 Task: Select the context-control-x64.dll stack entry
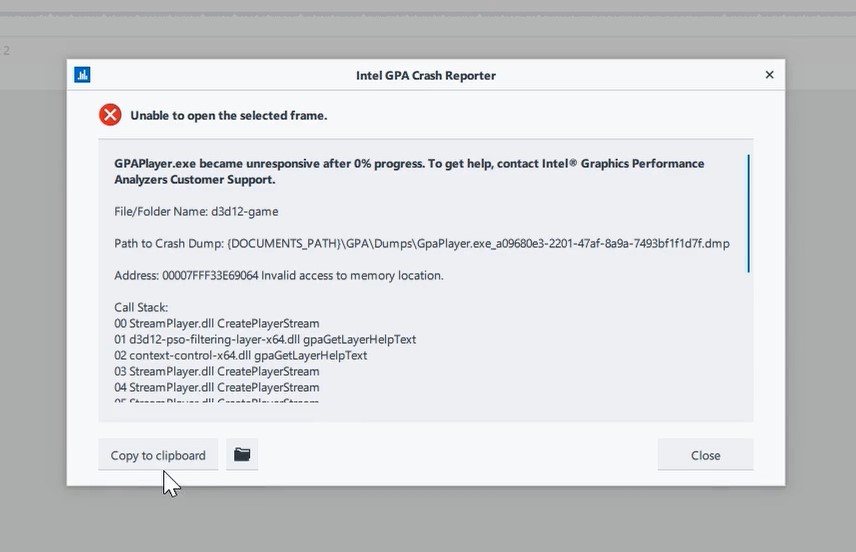coord(240,355)
